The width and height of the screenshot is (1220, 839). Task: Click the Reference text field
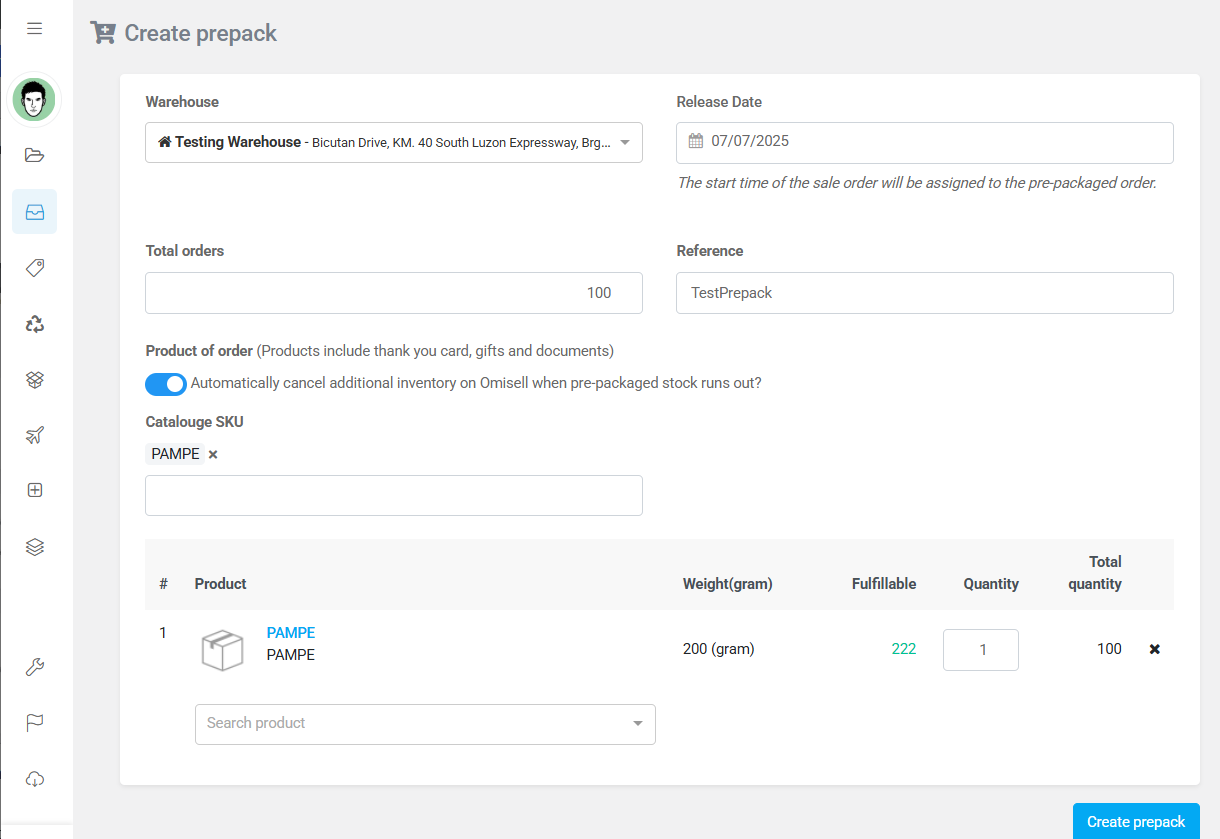pos(924,293)
